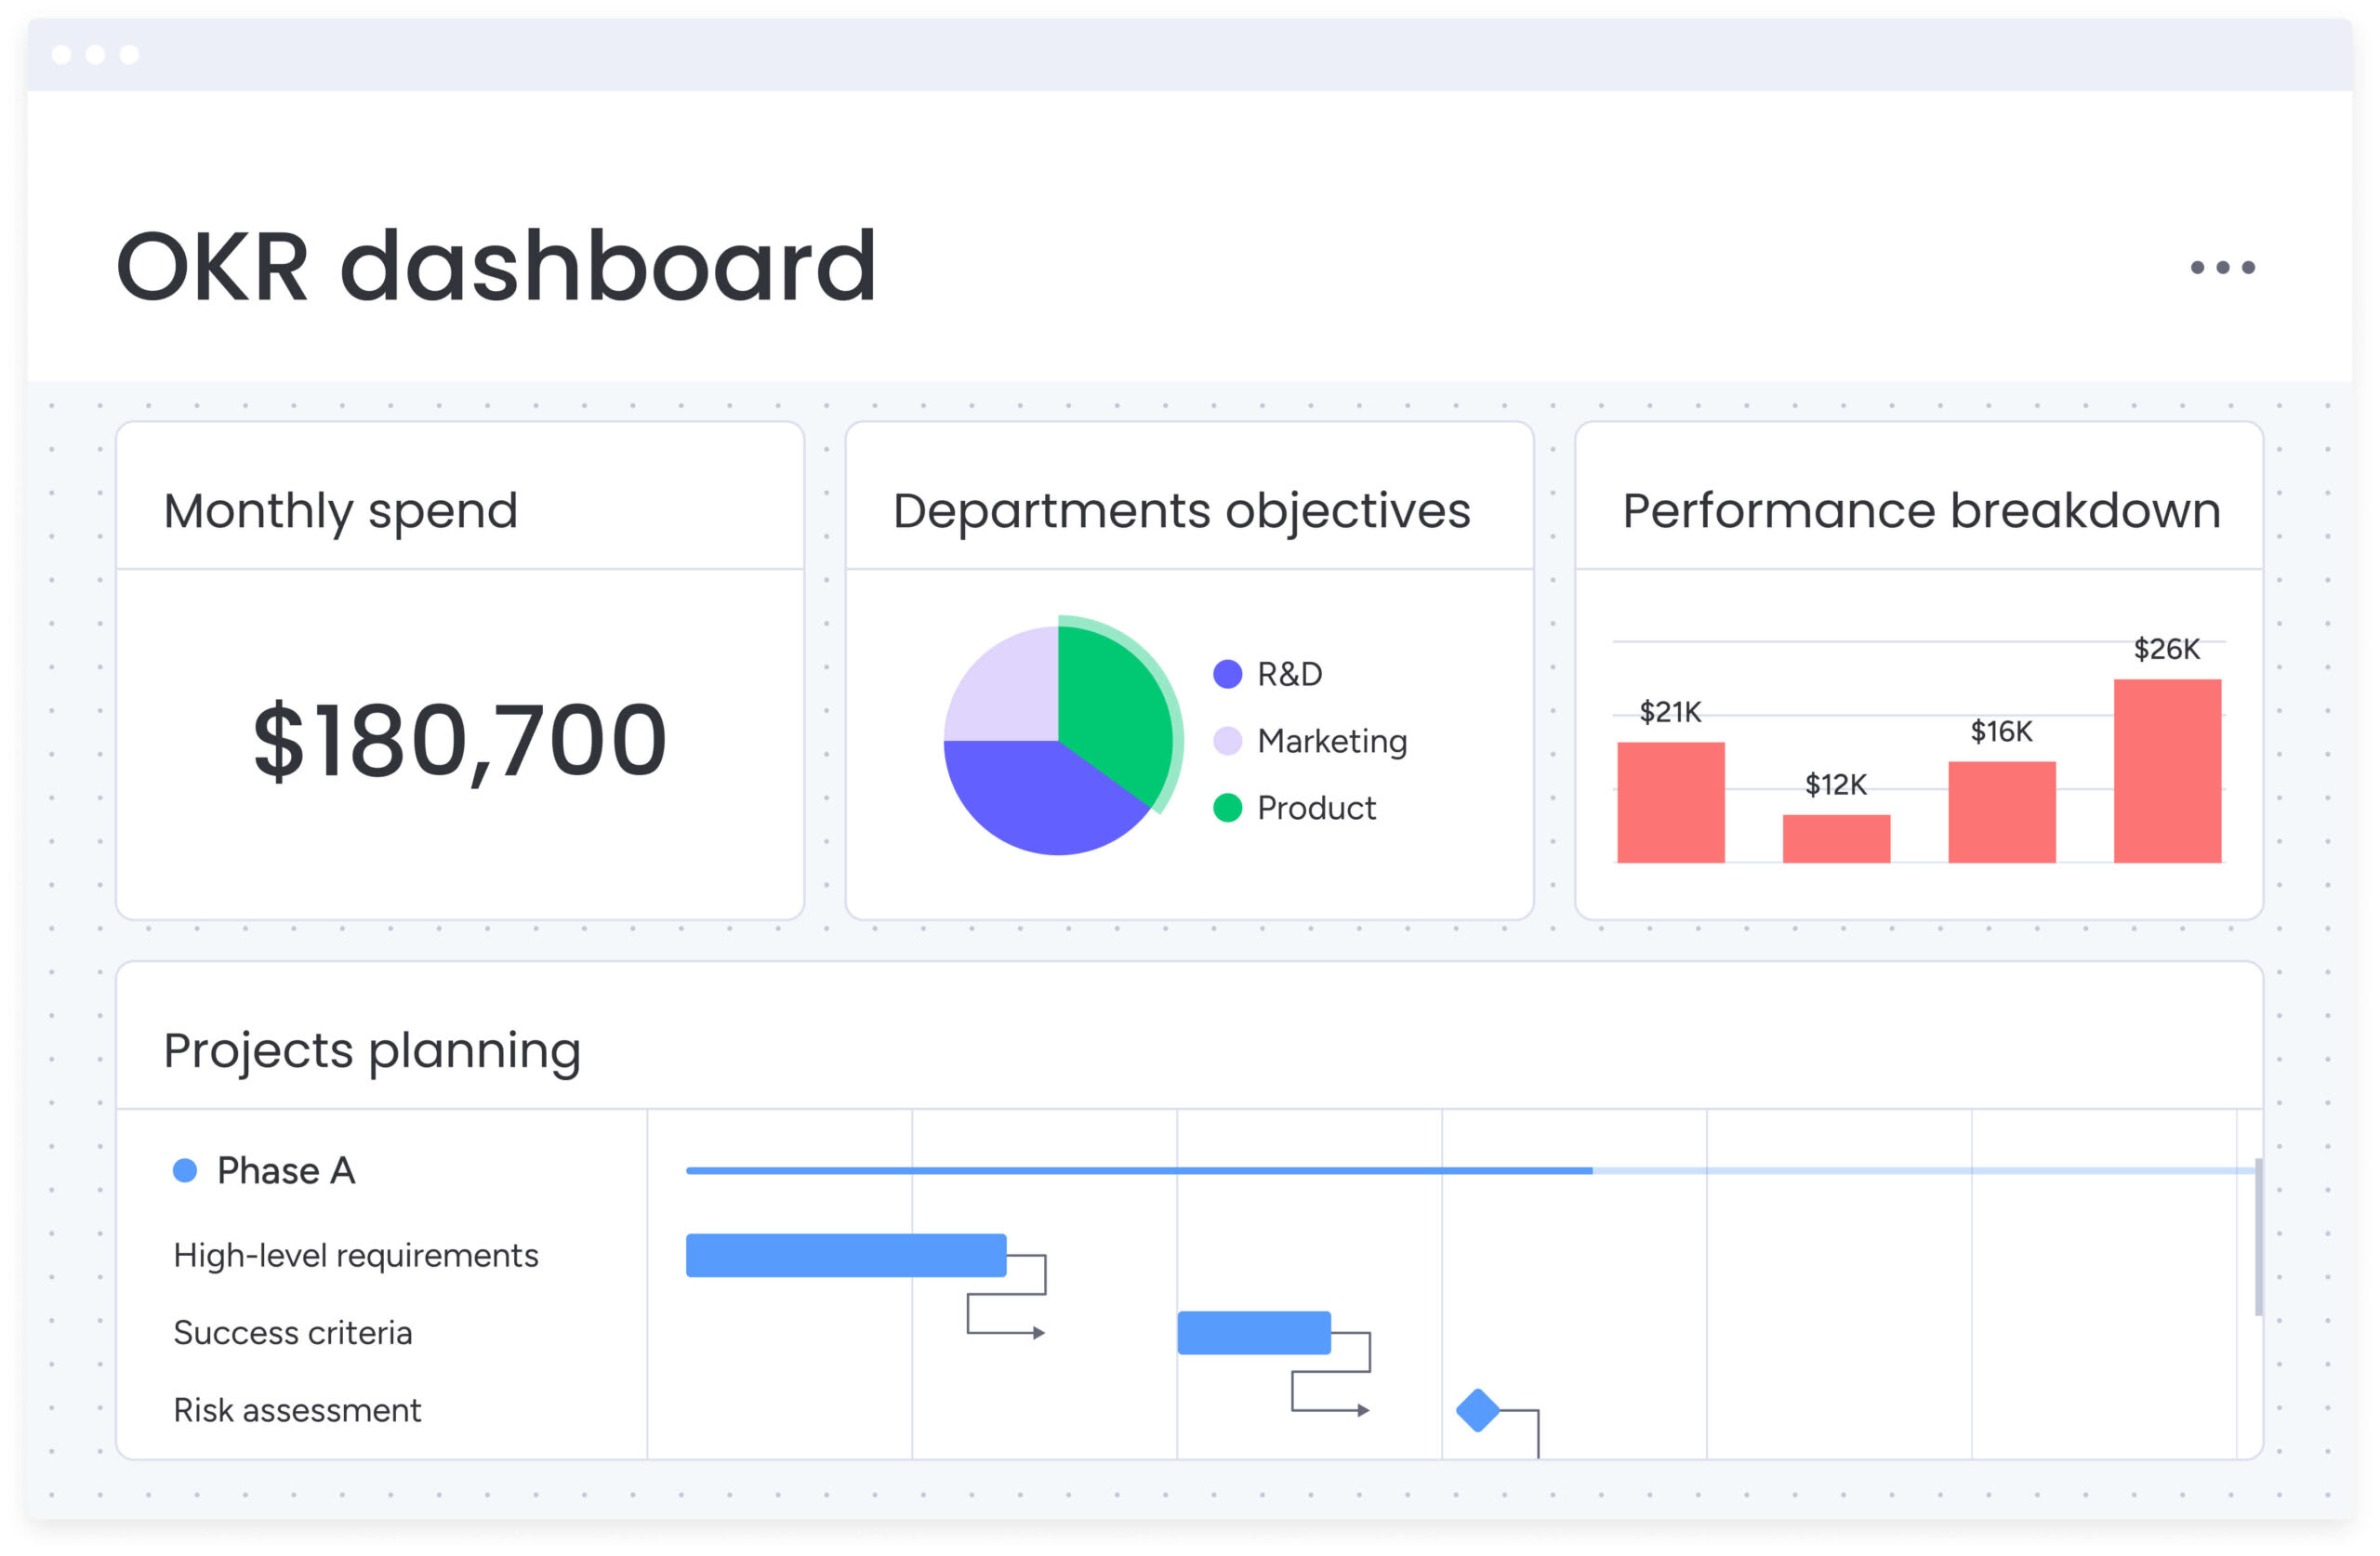The height and width of the screenshot is (1556, 2380).
Task: Click the Marketing legend color dot
Action: pyautogui.click(x=1228, y=741)
